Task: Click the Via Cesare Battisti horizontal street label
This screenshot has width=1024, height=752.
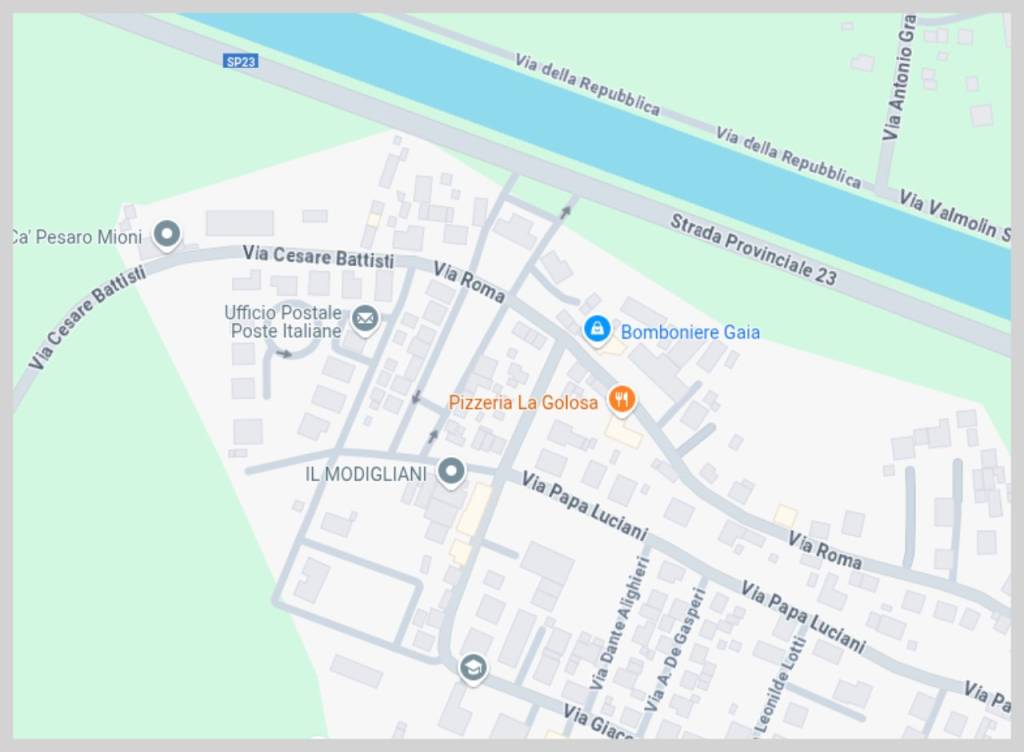Action: click(x=318, y=256)
